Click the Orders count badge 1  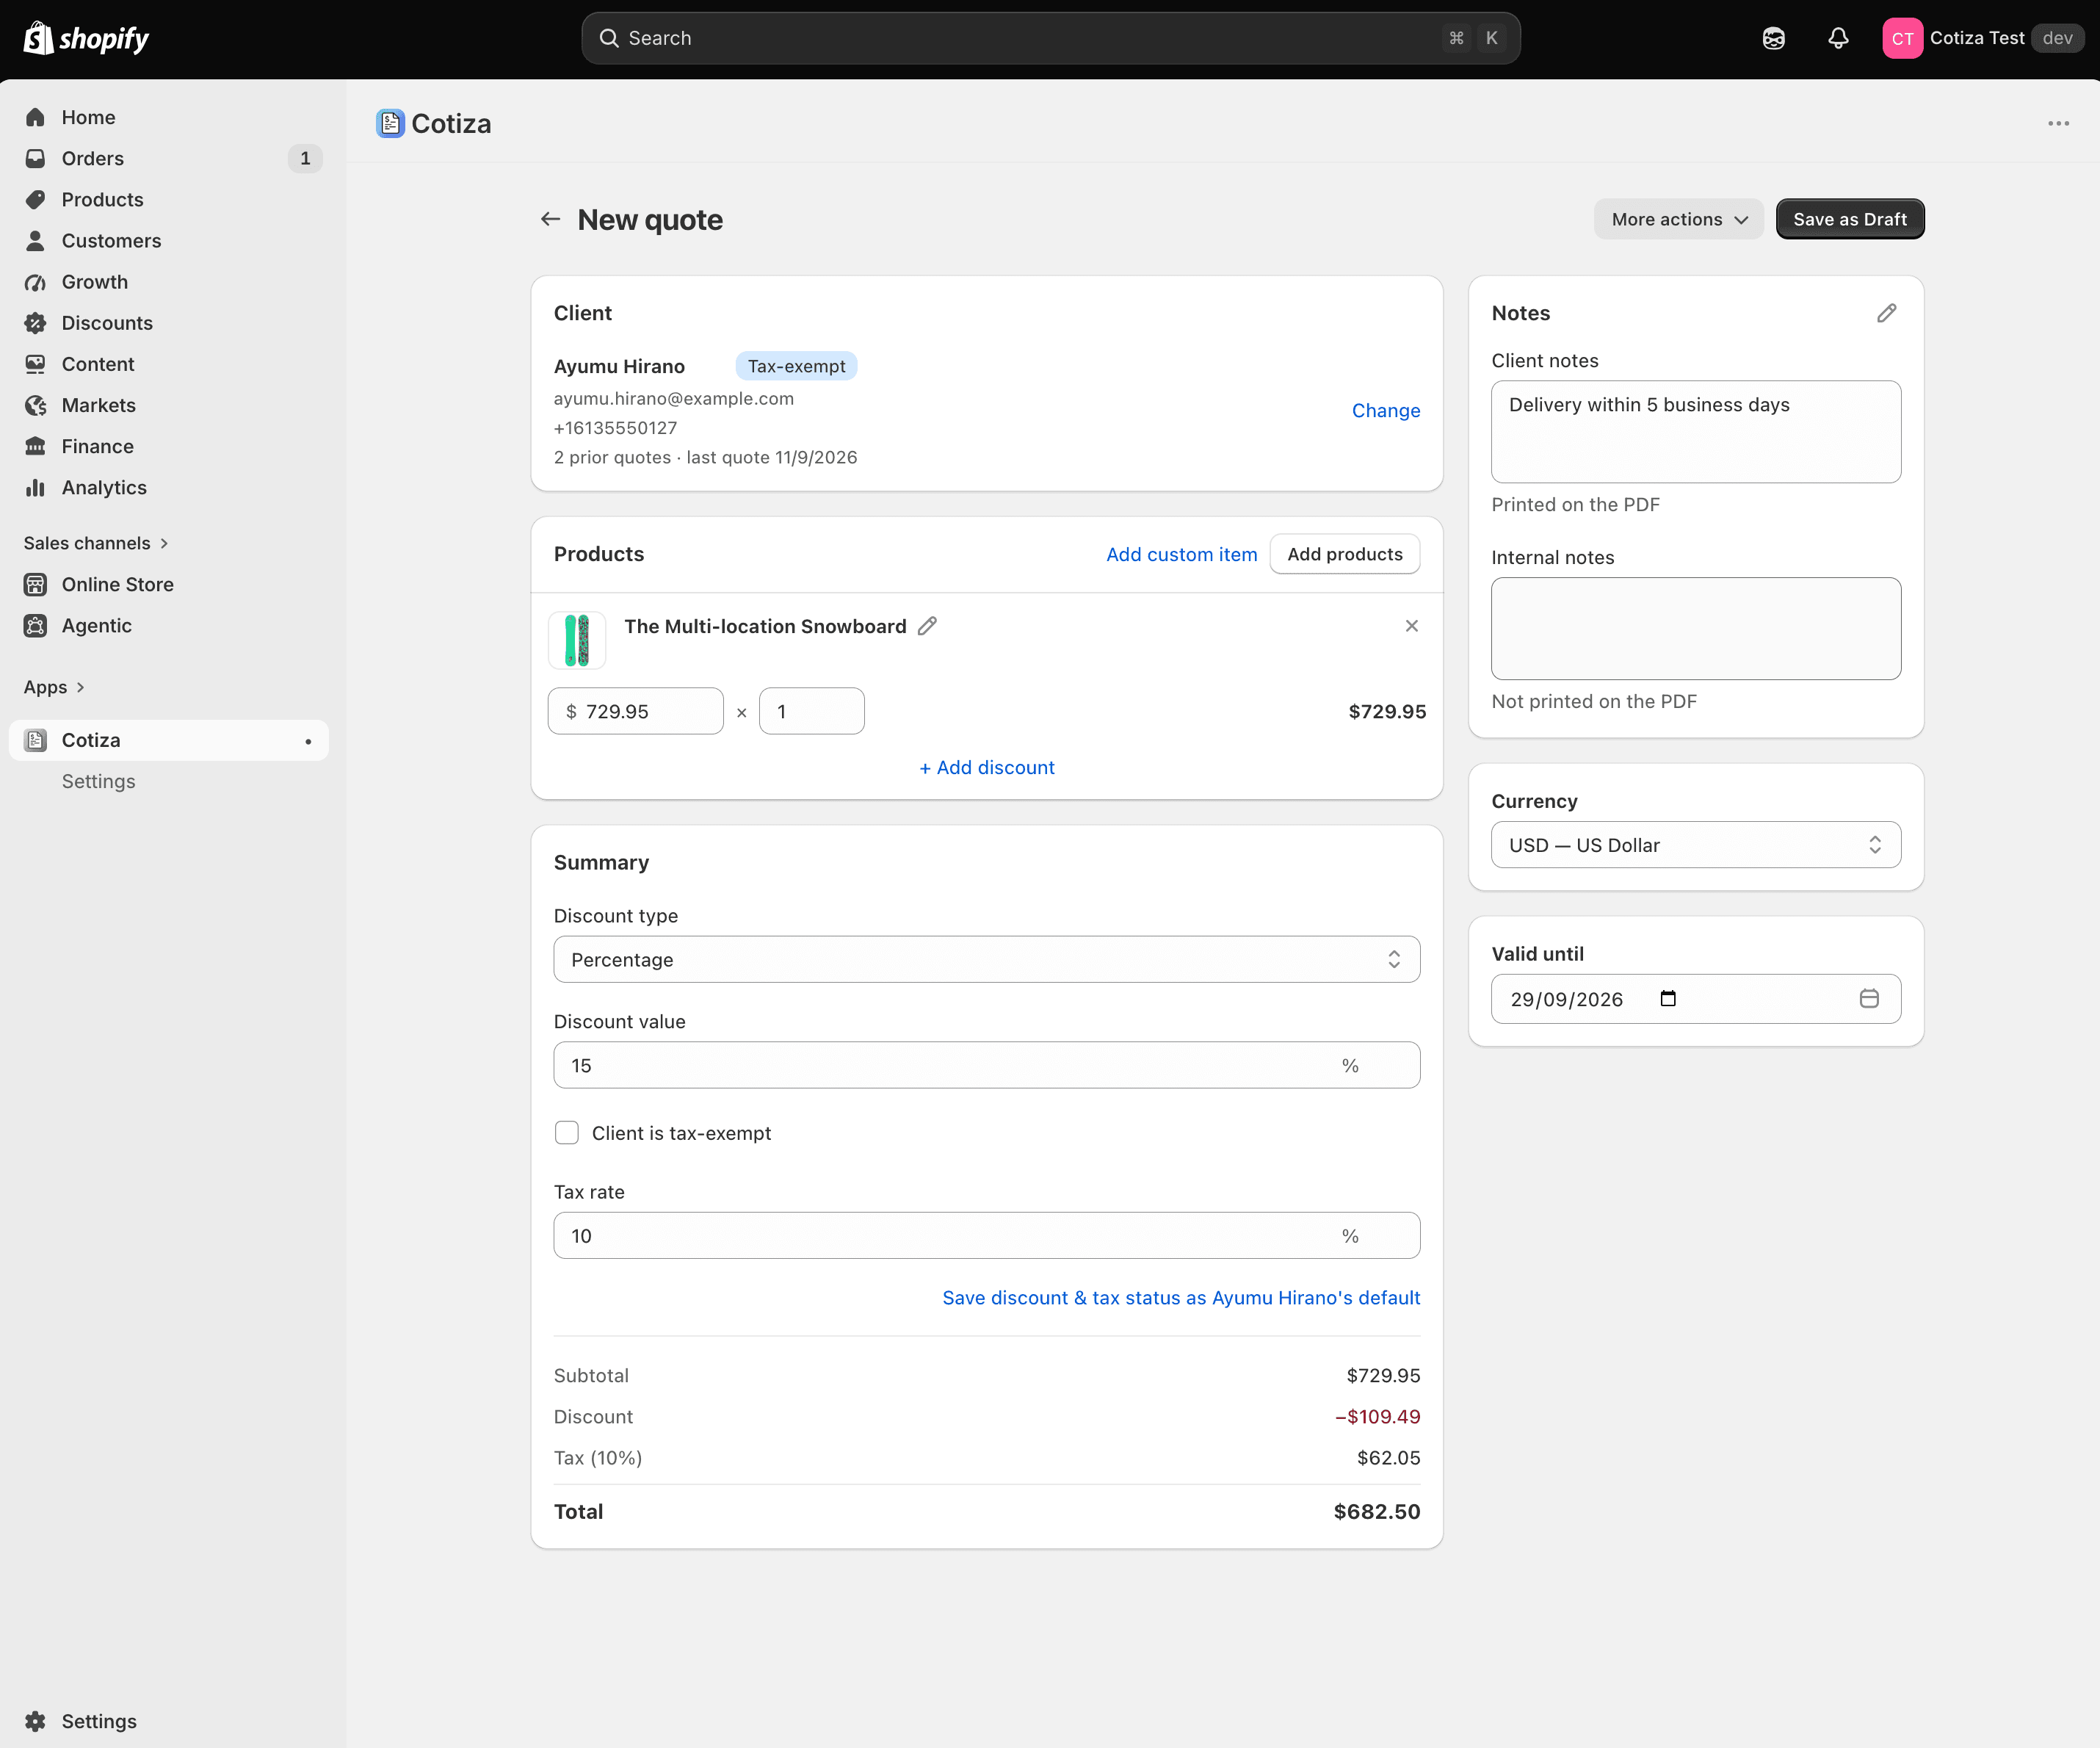click(305, 158)
